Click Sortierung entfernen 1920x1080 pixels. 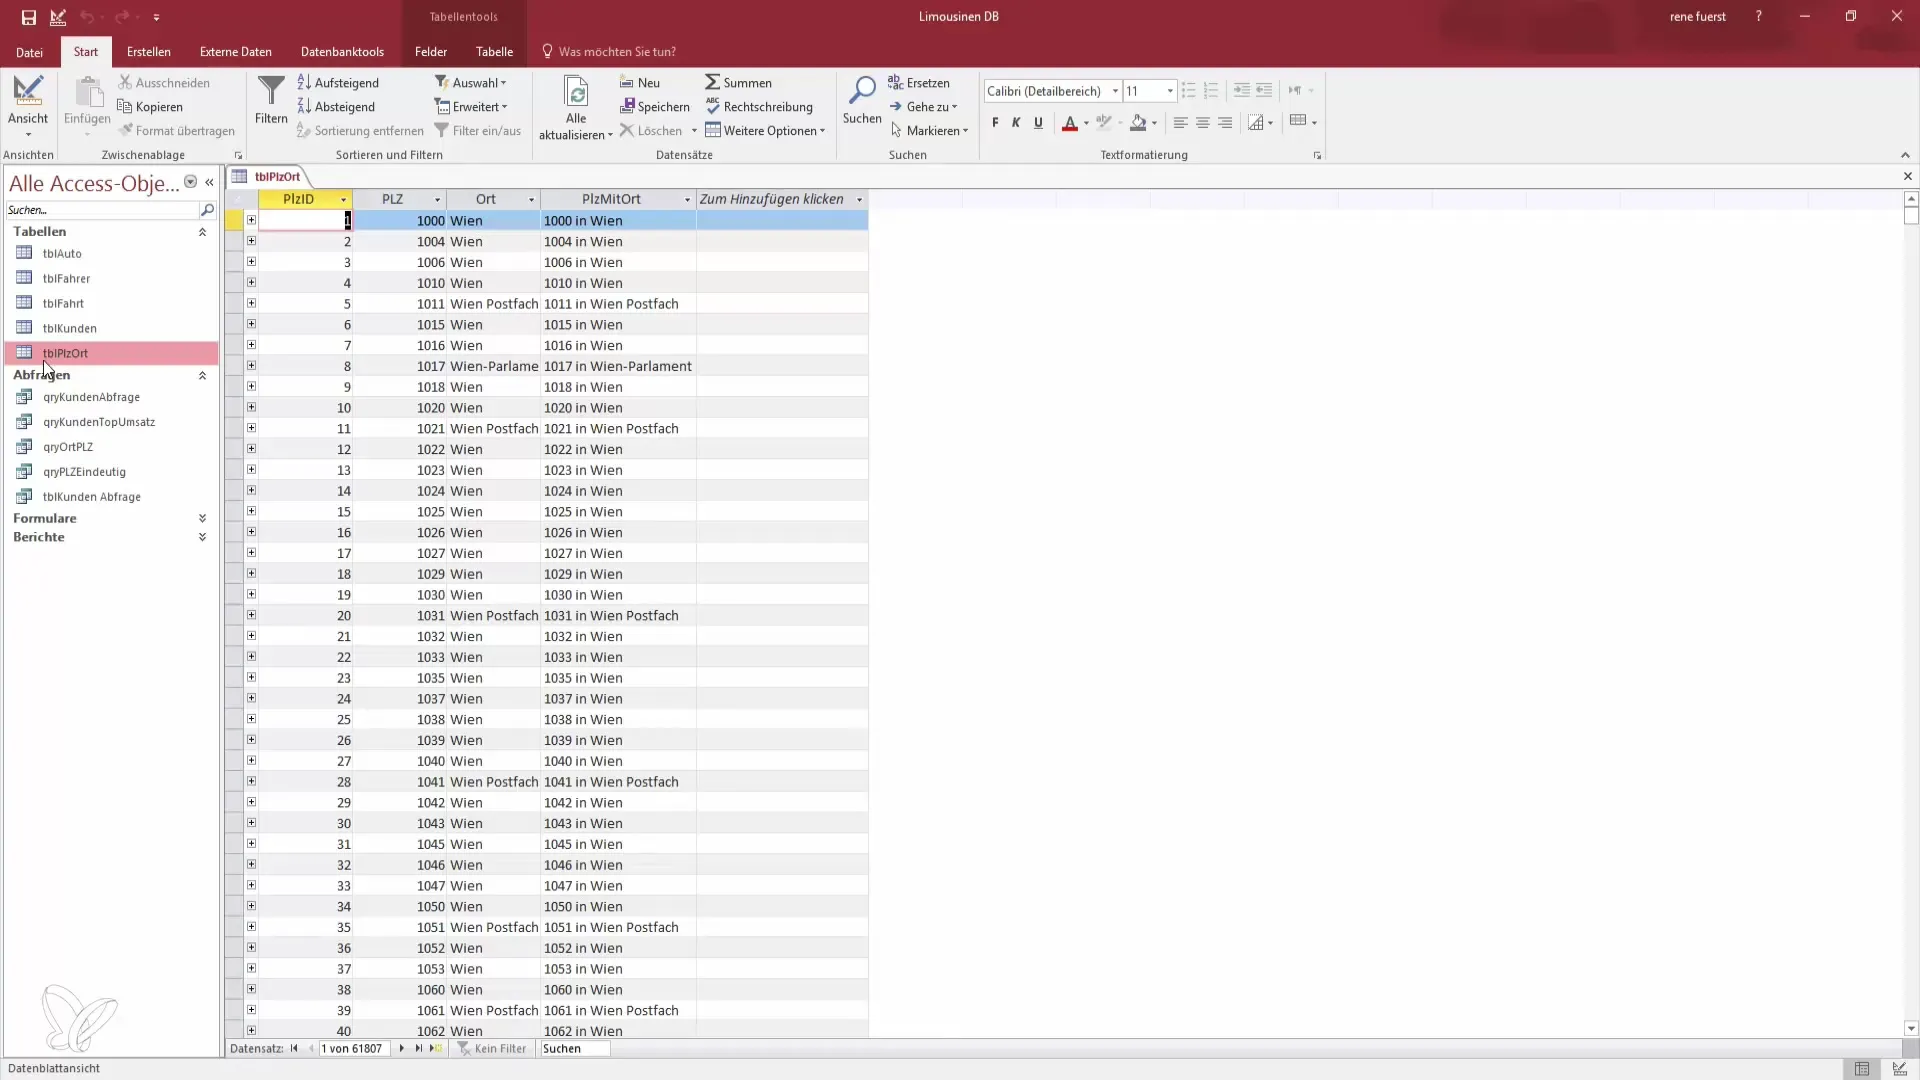[x=360, y=131]
